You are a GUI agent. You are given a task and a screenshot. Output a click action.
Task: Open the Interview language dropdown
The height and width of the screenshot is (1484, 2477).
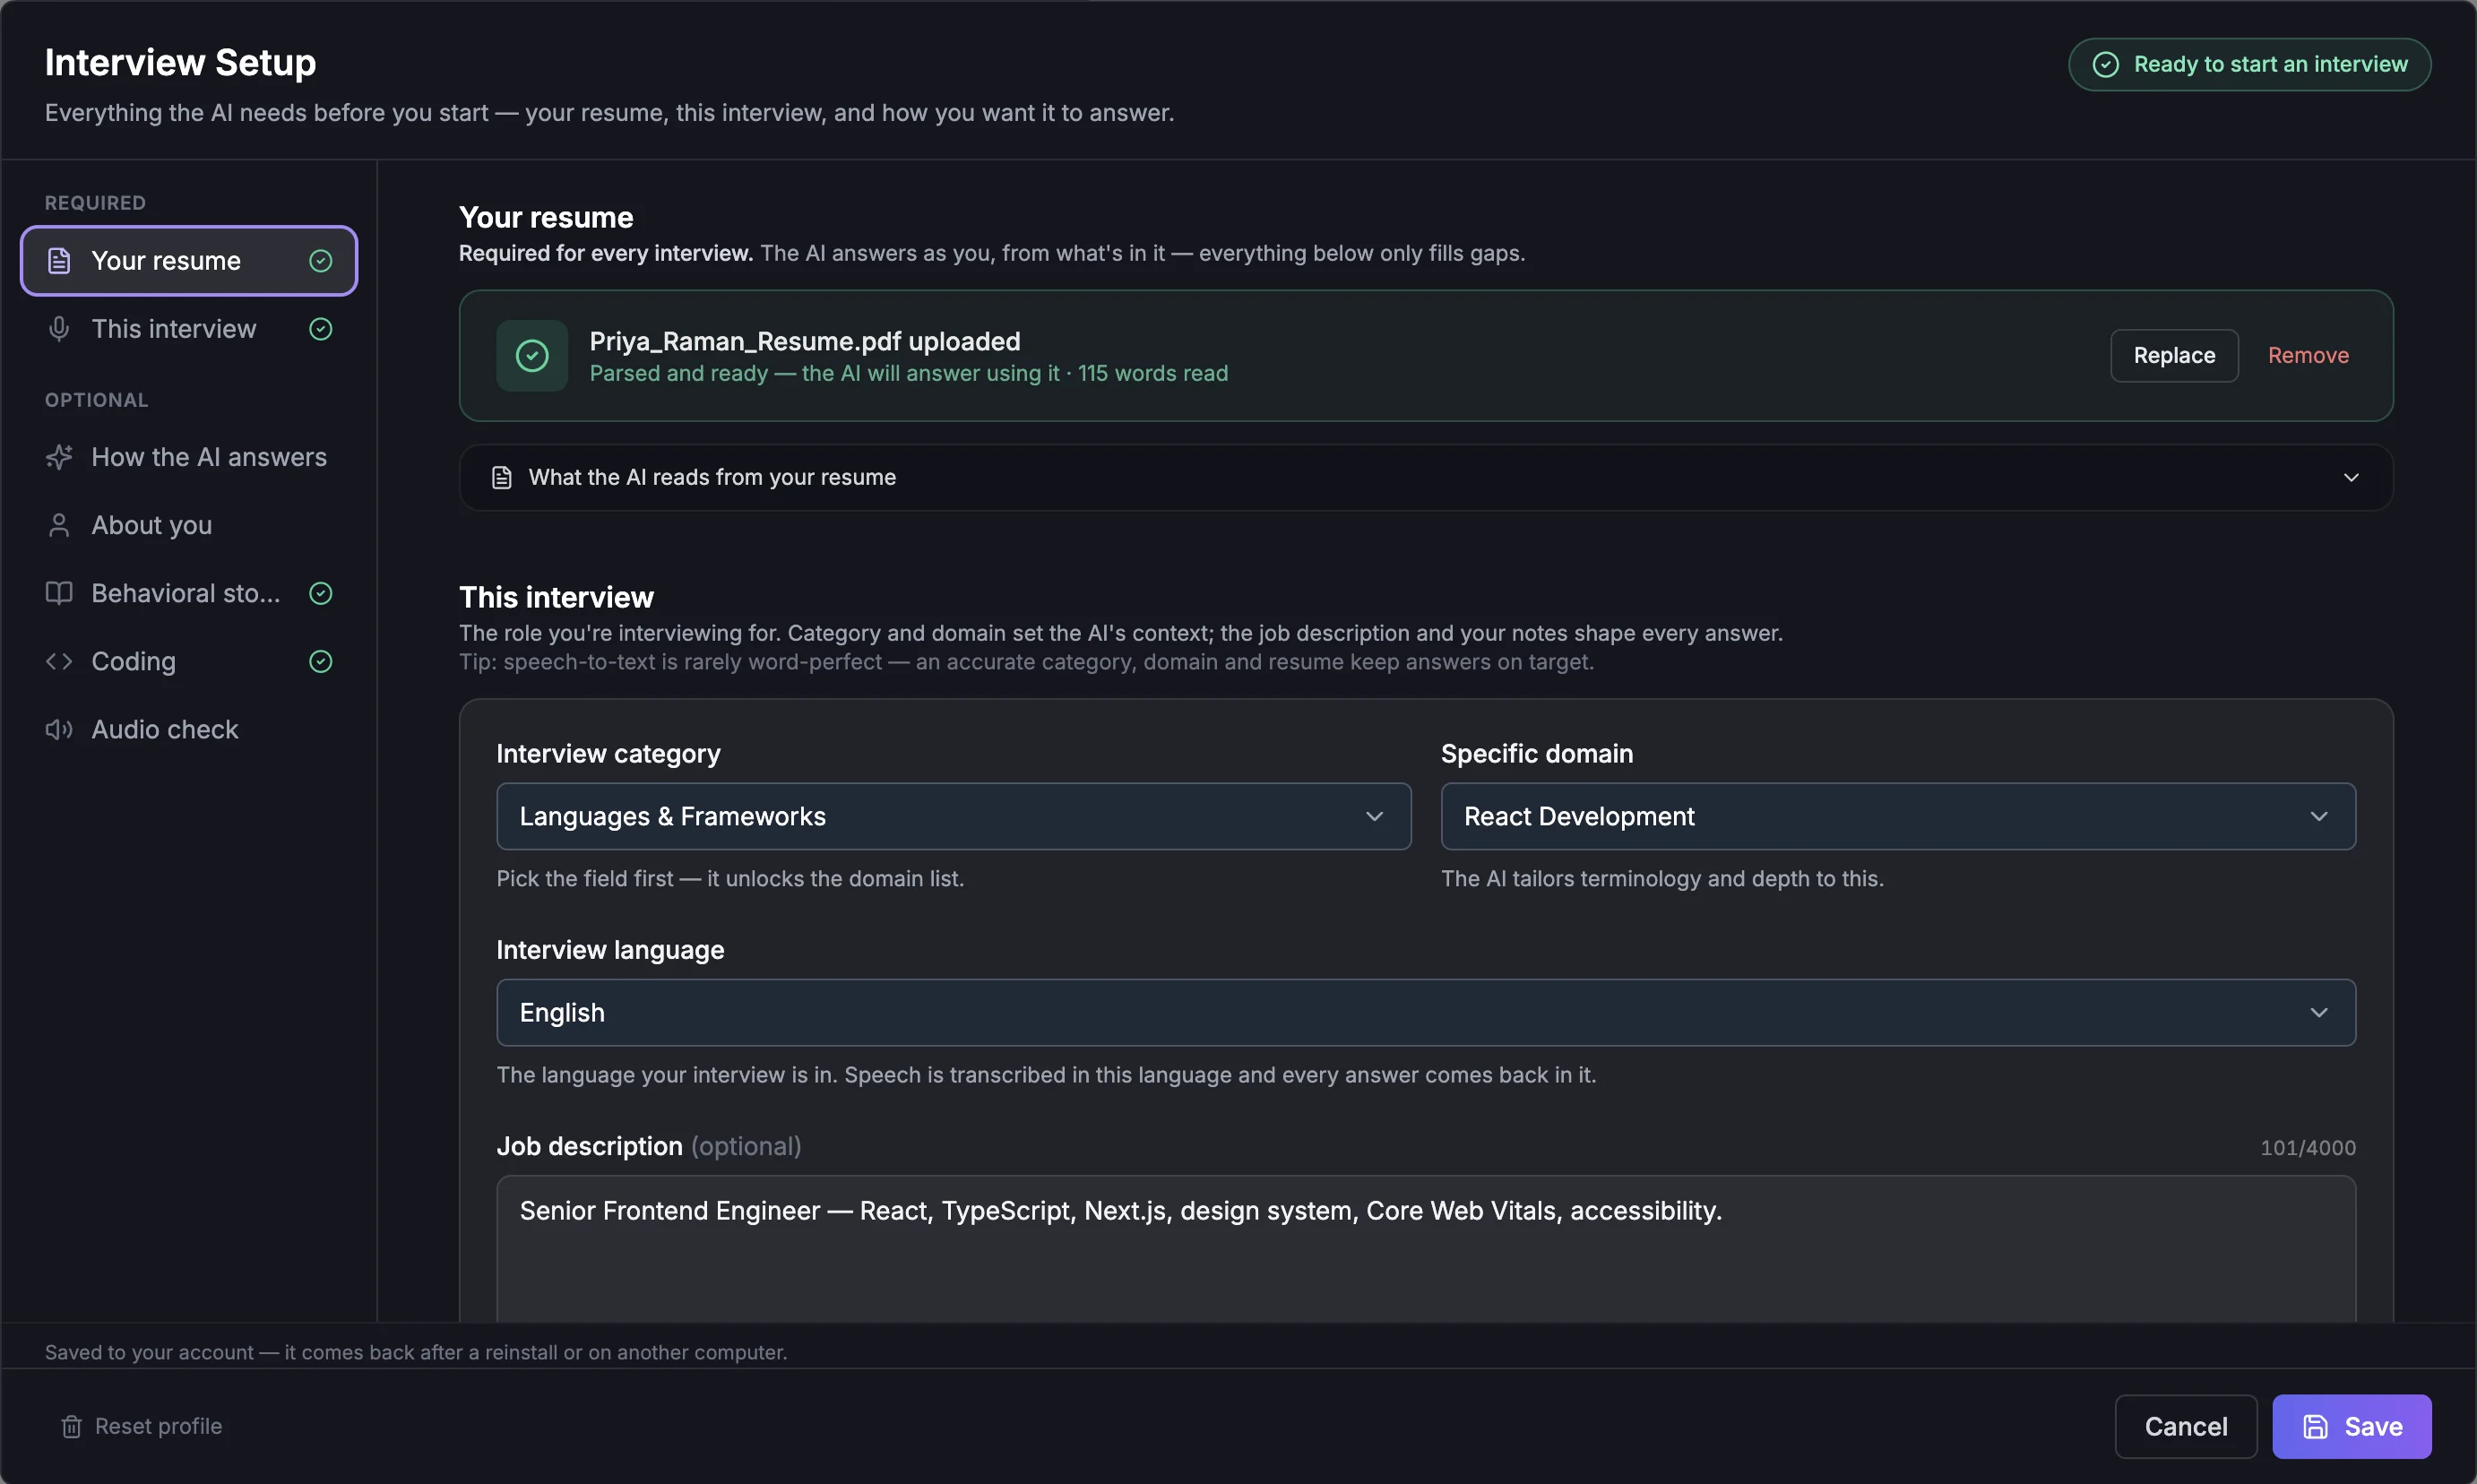point(1425,1012)
